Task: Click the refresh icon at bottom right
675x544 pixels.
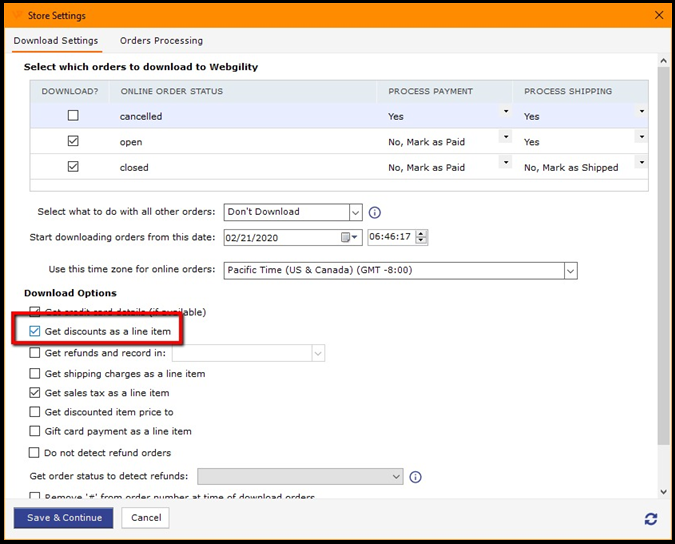Action: pyautogui.click(x=651, y=519)
